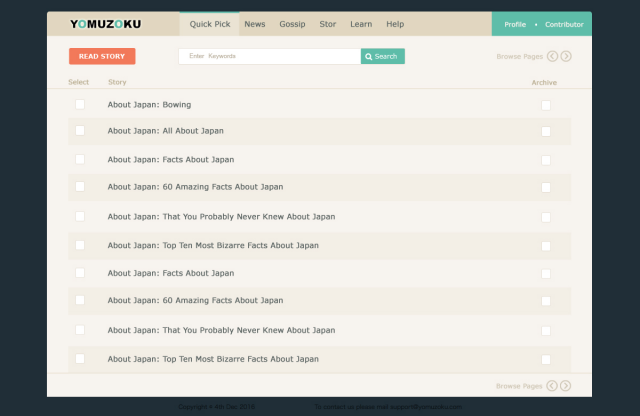Click the Select column header
This screenshot has width=640, height=416.
78,82
